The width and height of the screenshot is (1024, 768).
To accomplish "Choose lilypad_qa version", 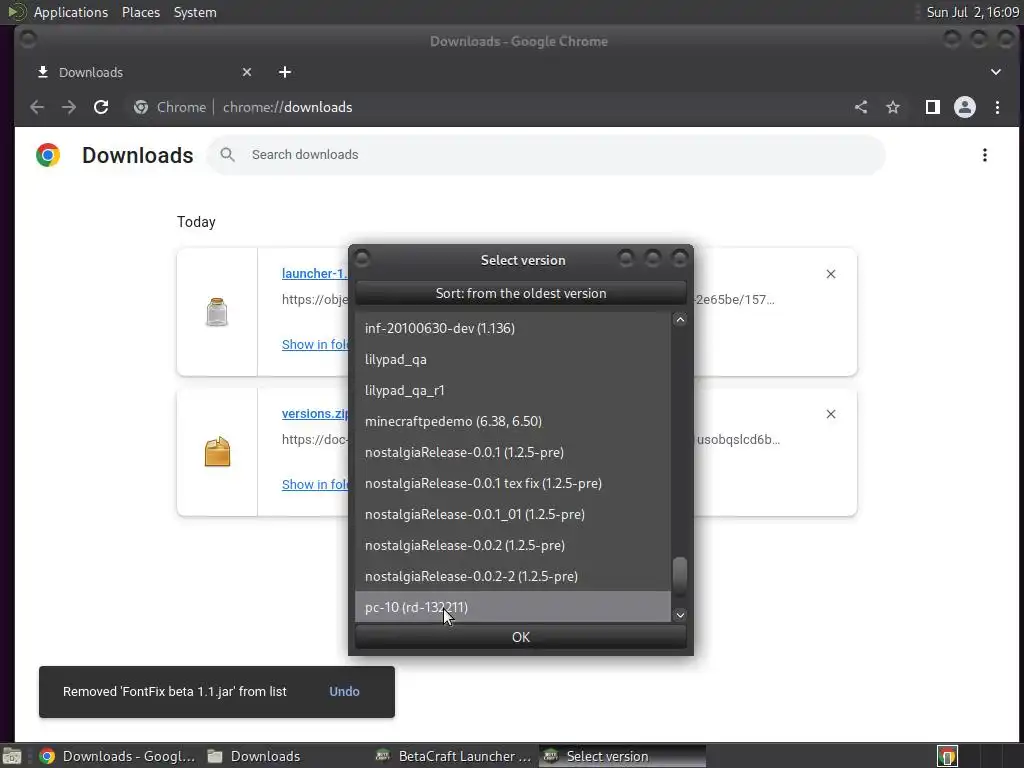I will click(513, 359).
